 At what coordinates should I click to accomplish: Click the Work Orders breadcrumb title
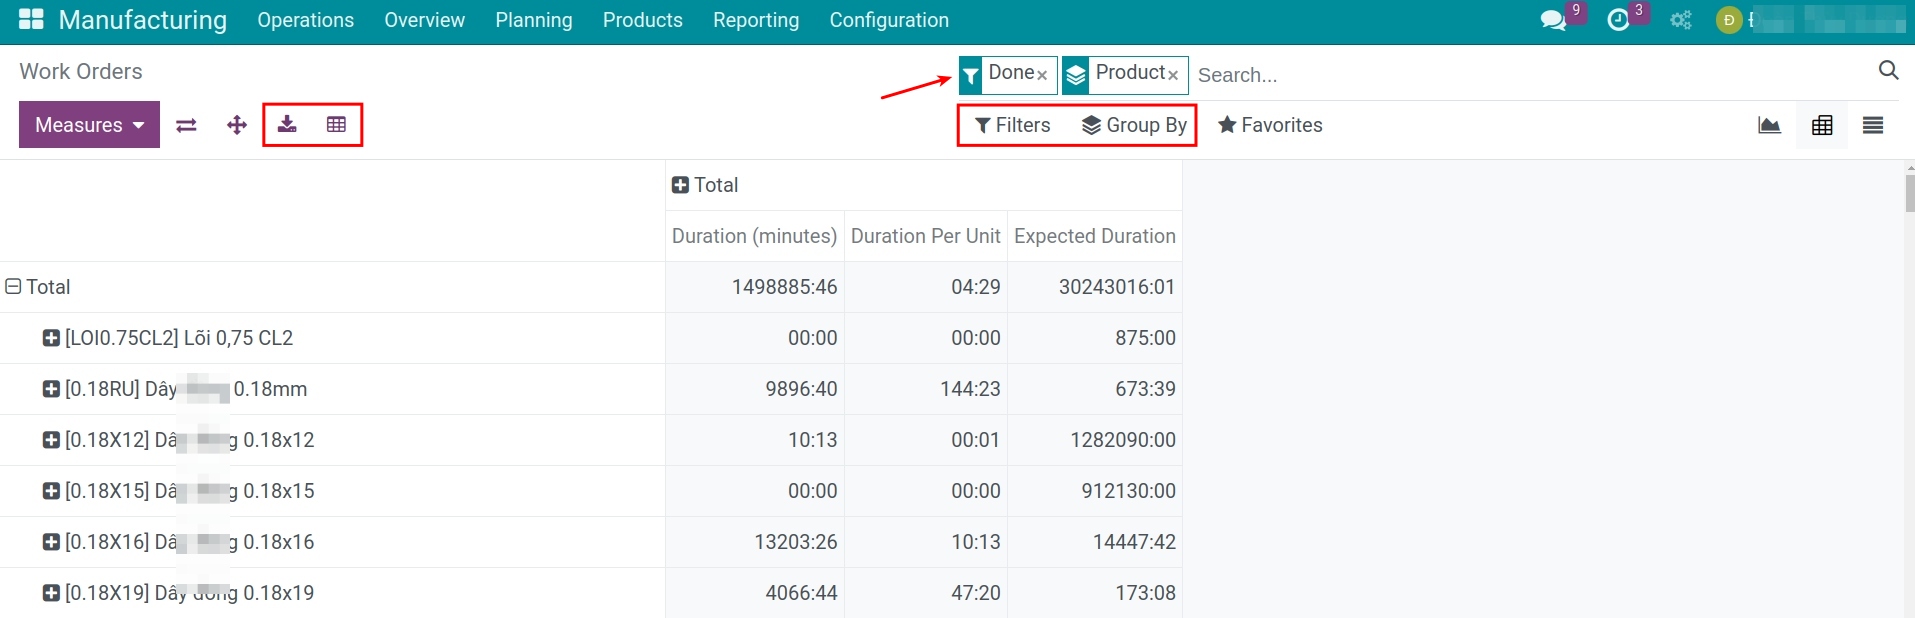[81, 71]
